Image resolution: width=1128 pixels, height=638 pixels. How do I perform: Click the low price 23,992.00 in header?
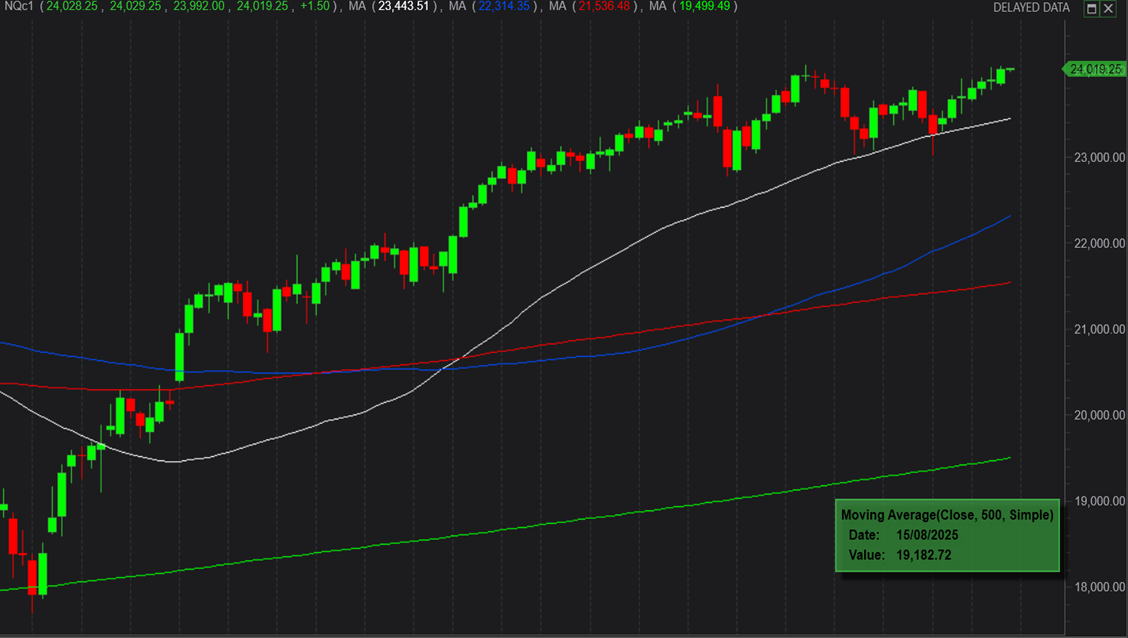(x=199, y=7)
